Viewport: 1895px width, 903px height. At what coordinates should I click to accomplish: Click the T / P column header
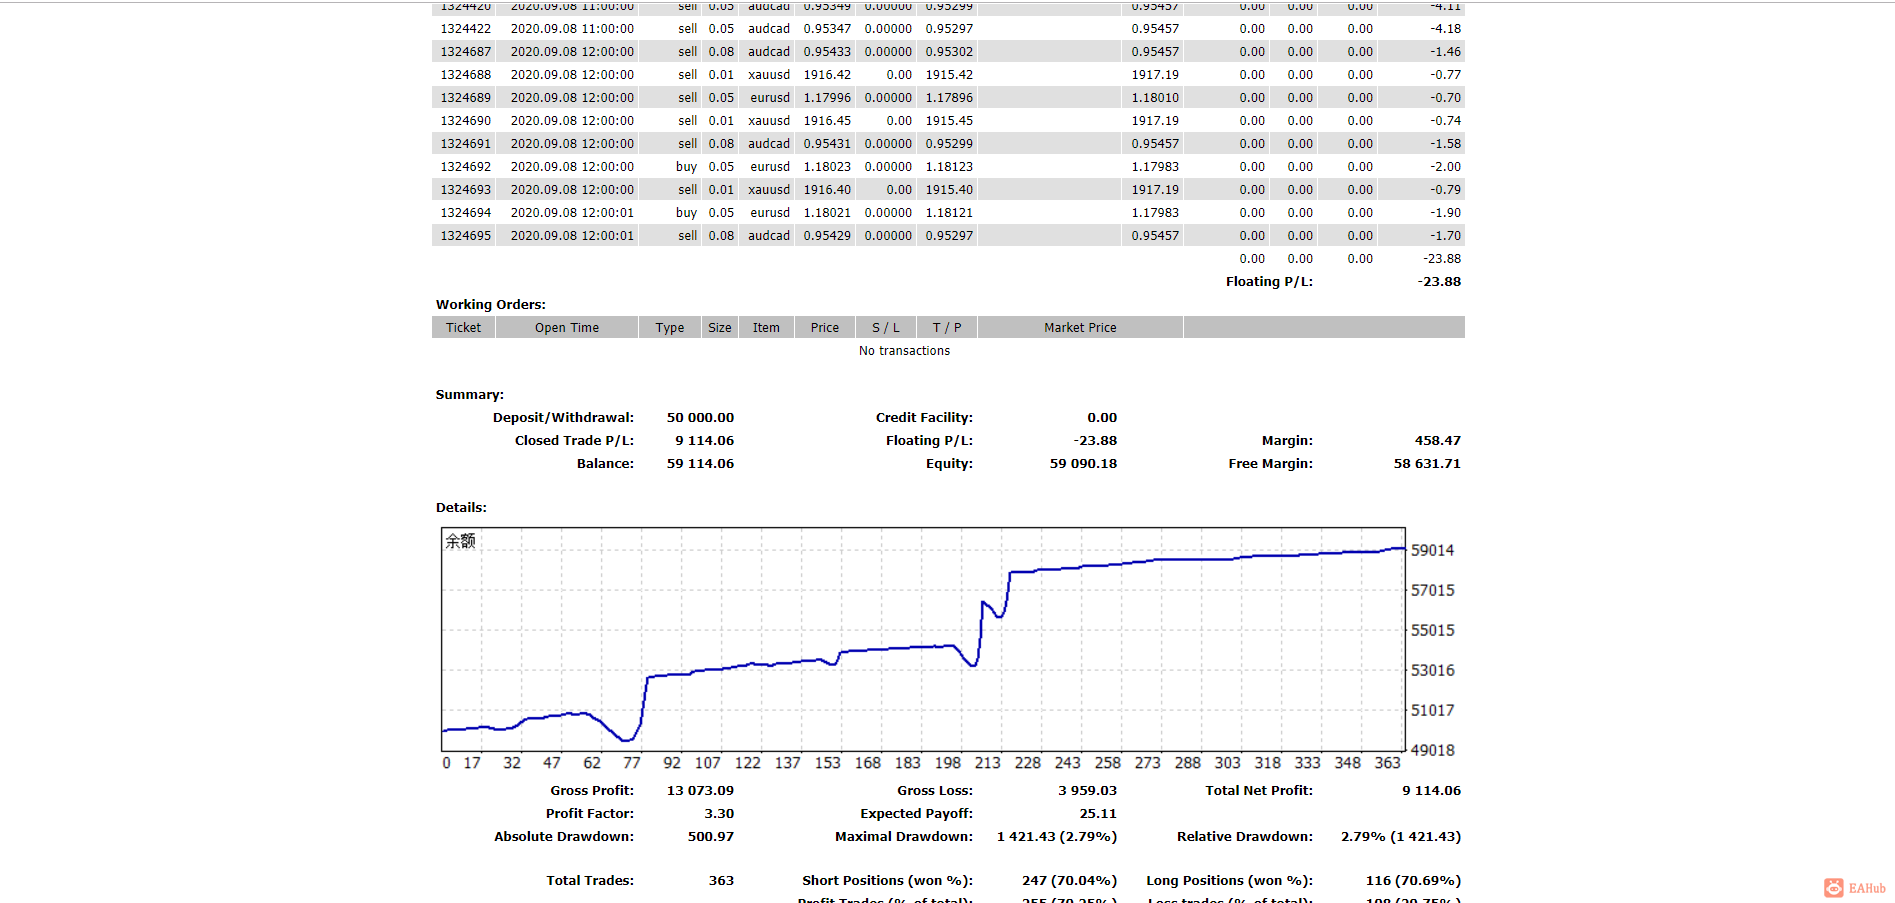[946, 328]
